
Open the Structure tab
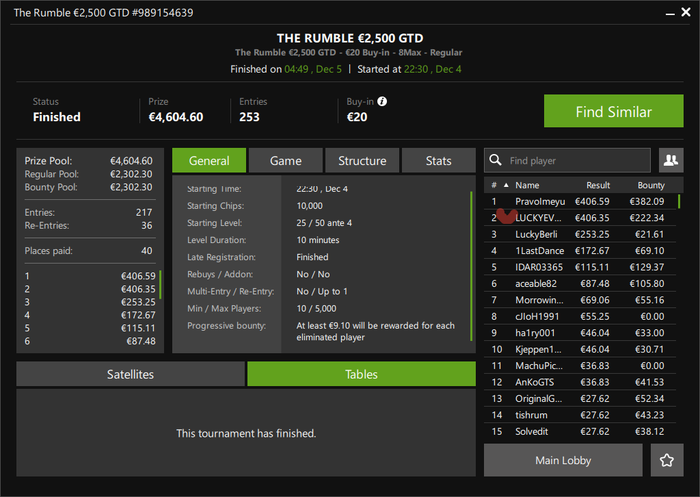coord(362,160)
